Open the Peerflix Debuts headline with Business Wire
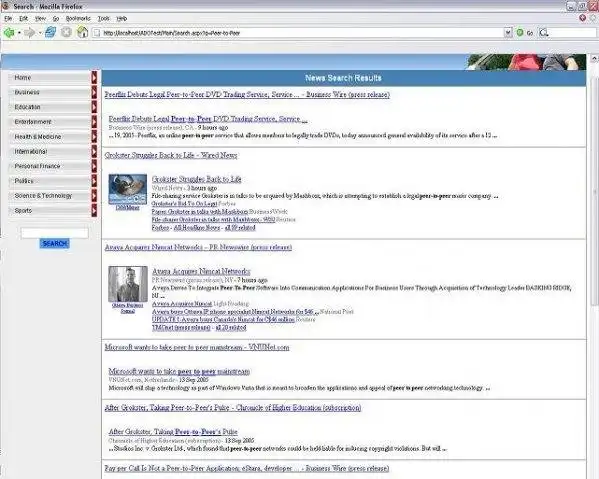The image size is (599, 479). point(247,94)
